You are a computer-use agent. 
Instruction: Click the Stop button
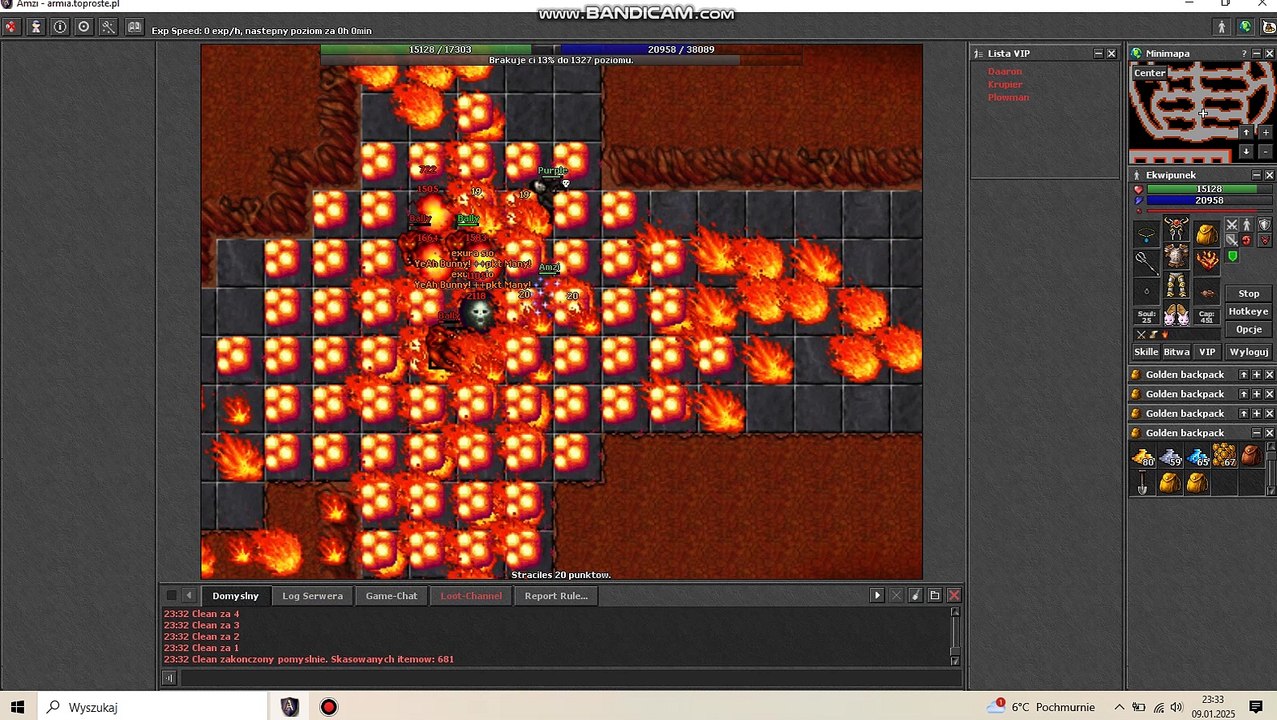(1248, 293)
